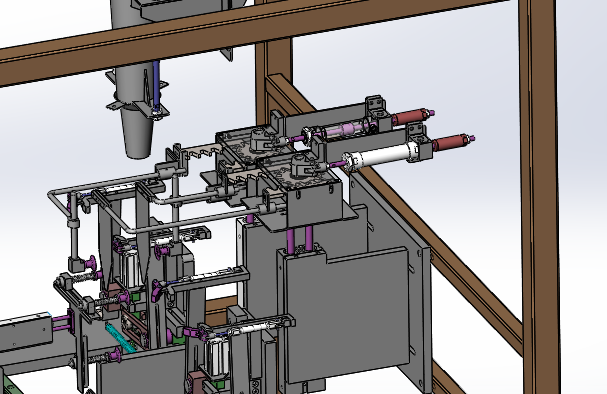Select the white pneumatic cylinder body

[381, 156]
